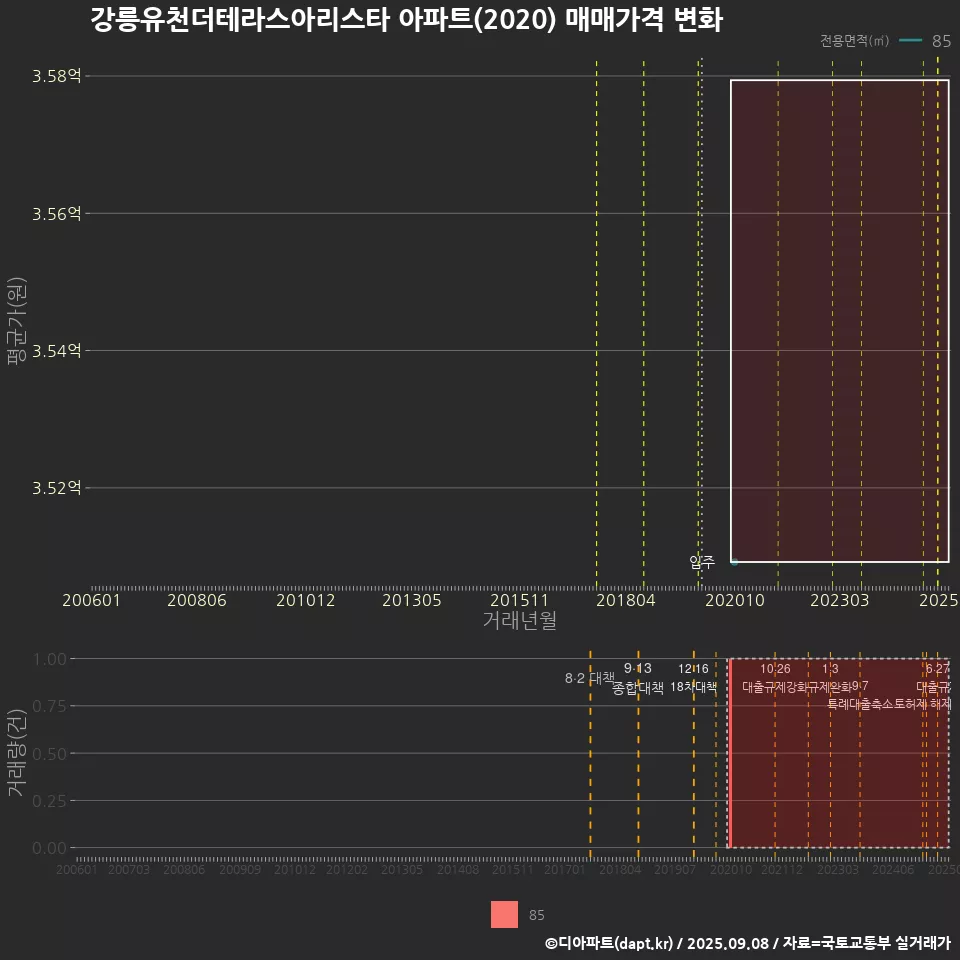Click the 거래년월 horizontal axis title
This screenshot has height=960, width=960.
(x=519, y=620)
